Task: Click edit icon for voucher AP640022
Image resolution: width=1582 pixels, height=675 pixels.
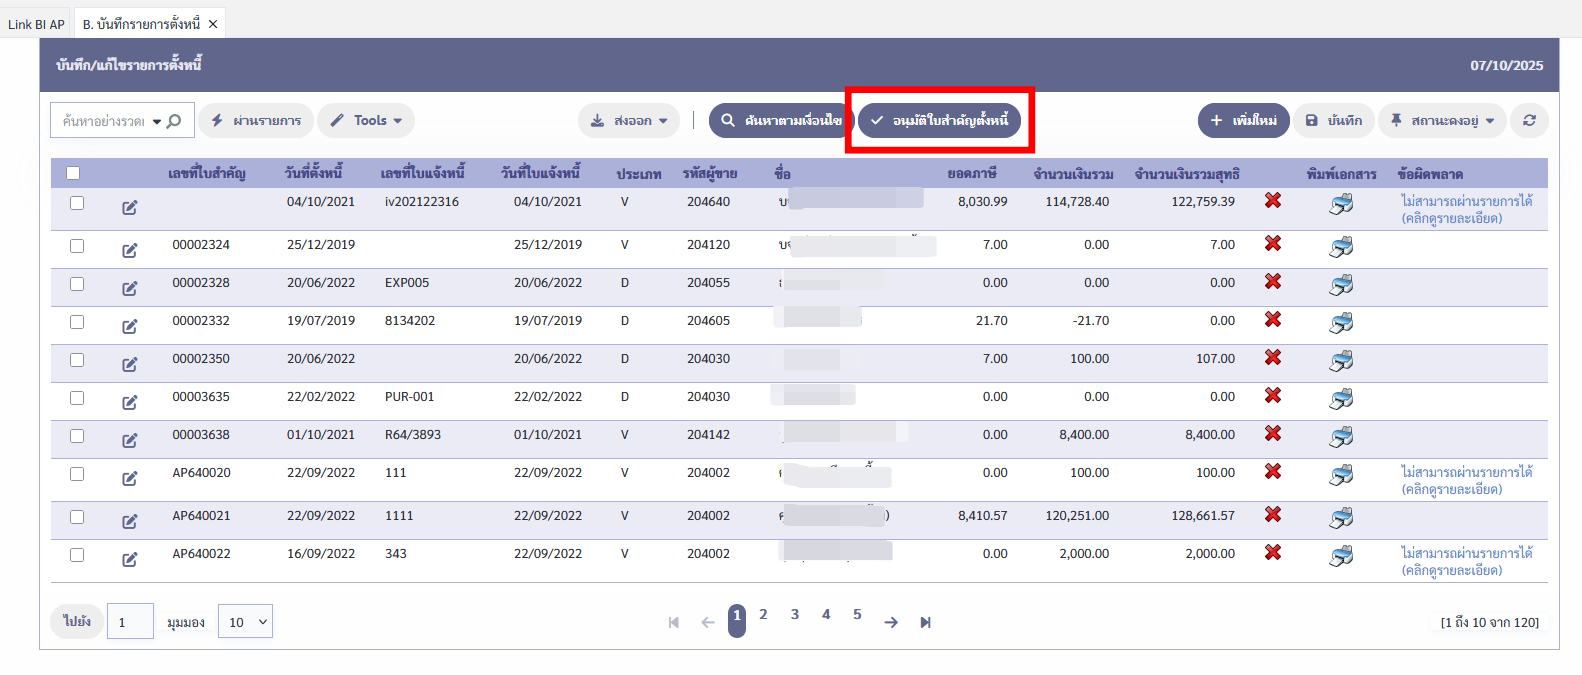Action: point(130,559)
